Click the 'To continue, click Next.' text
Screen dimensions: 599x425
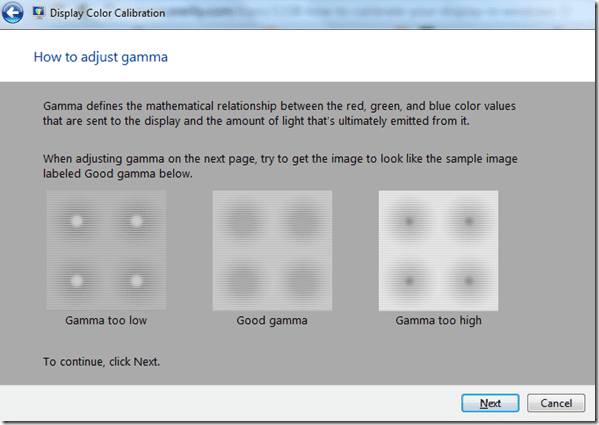101,362
